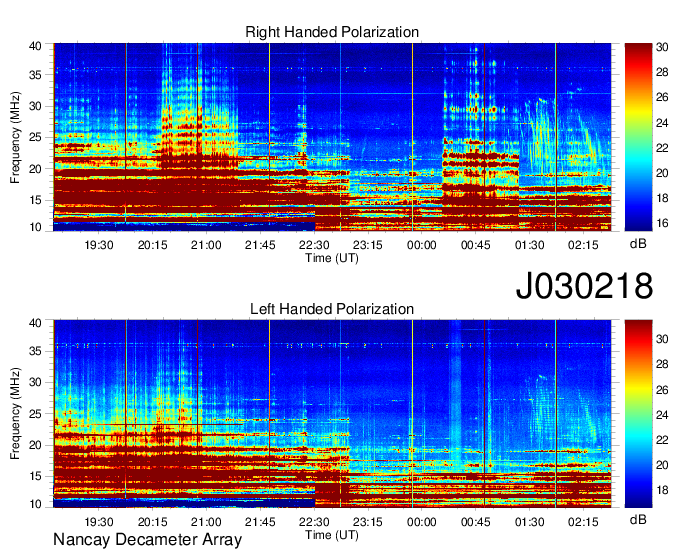Click the "Nancay Decameter Array" caption
The height and width of the screenshot is (552, 680).
click(147, 540)
